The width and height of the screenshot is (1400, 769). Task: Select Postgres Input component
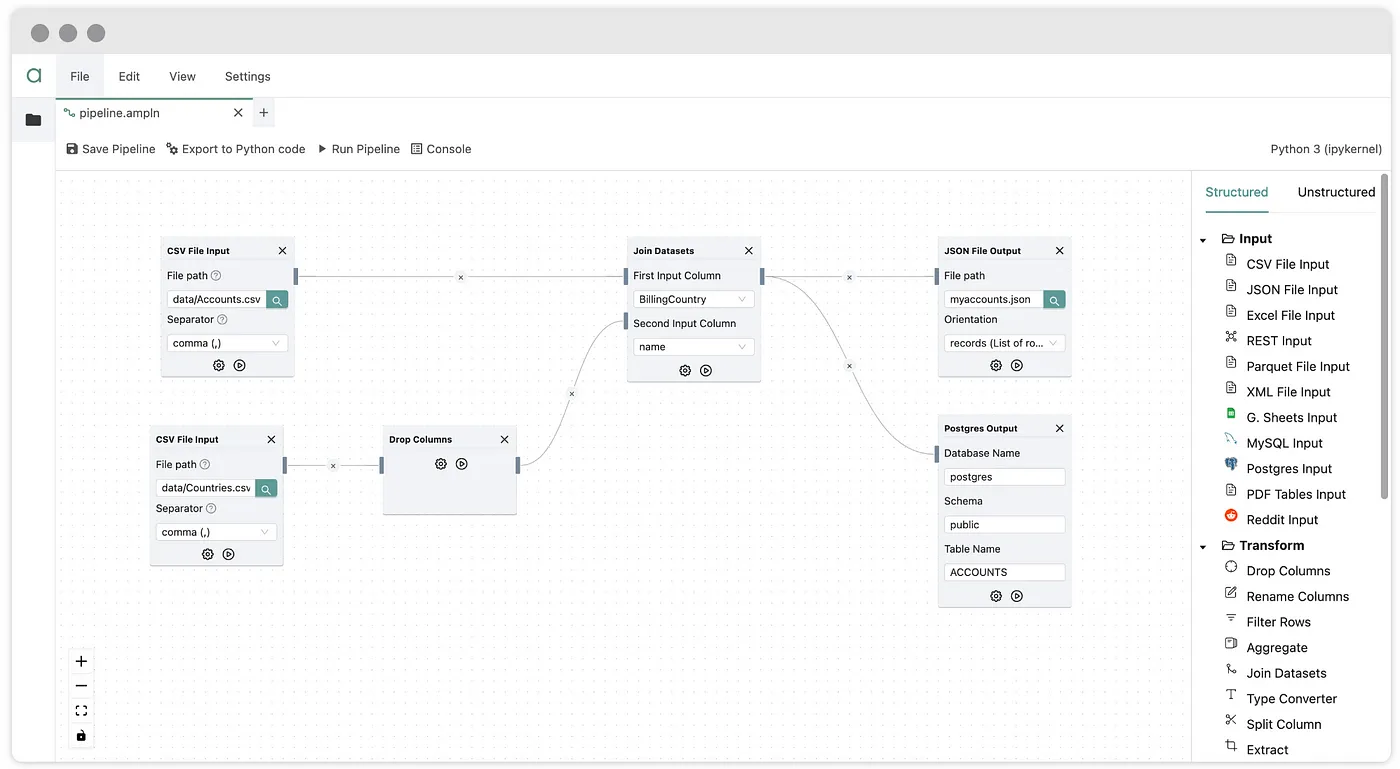tap(1289, 469)
